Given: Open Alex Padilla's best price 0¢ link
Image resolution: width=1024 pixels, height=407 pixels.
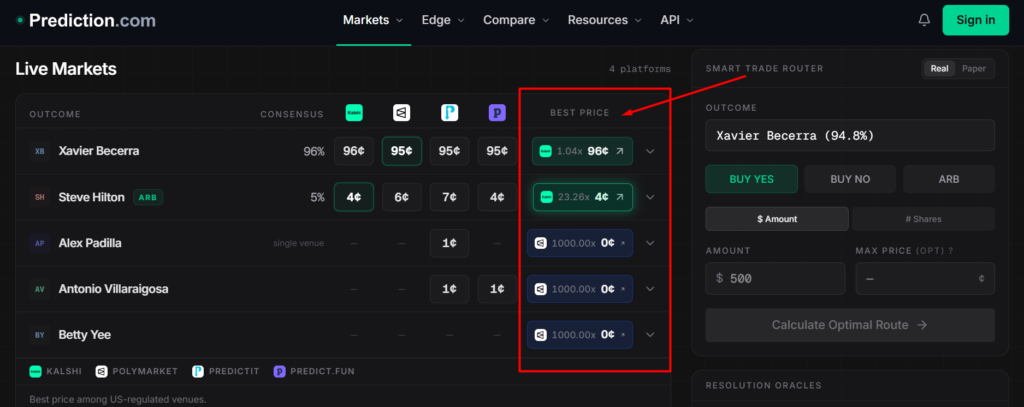Looking at the screenshot, I should coord(580,243).
